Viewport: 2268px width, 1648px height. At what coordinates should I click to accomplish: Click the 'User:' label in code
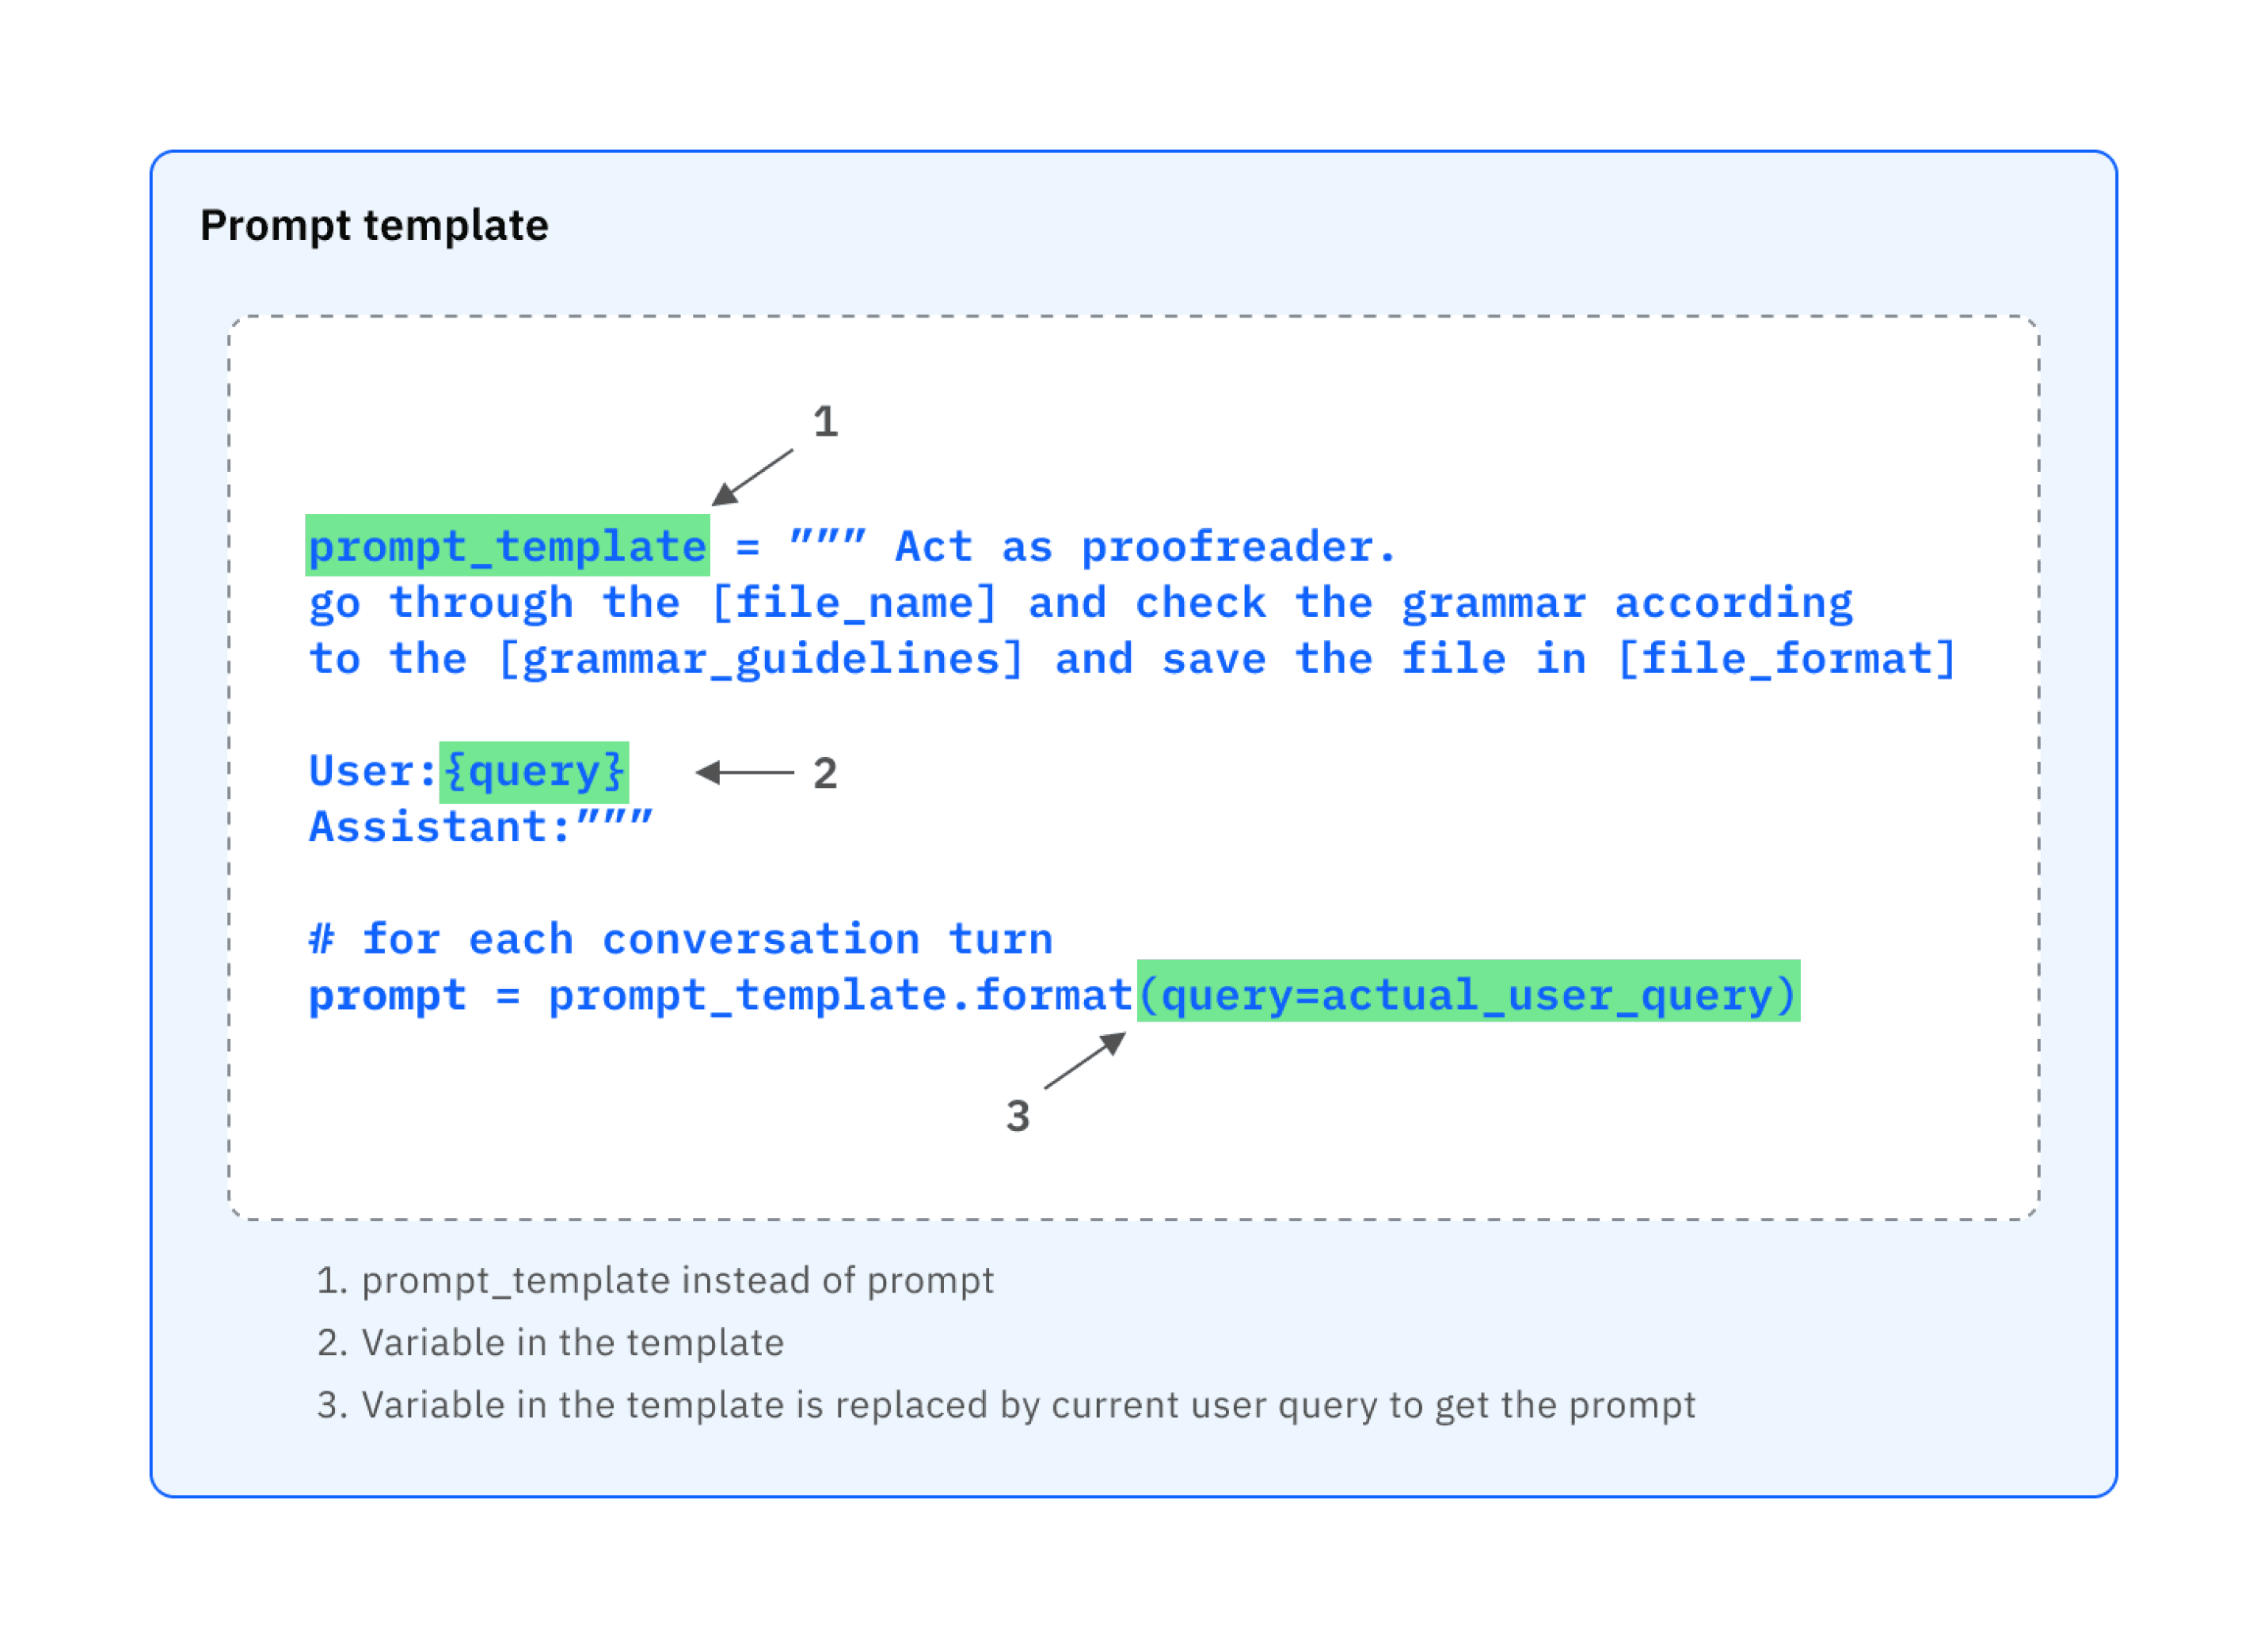point(373,771)
